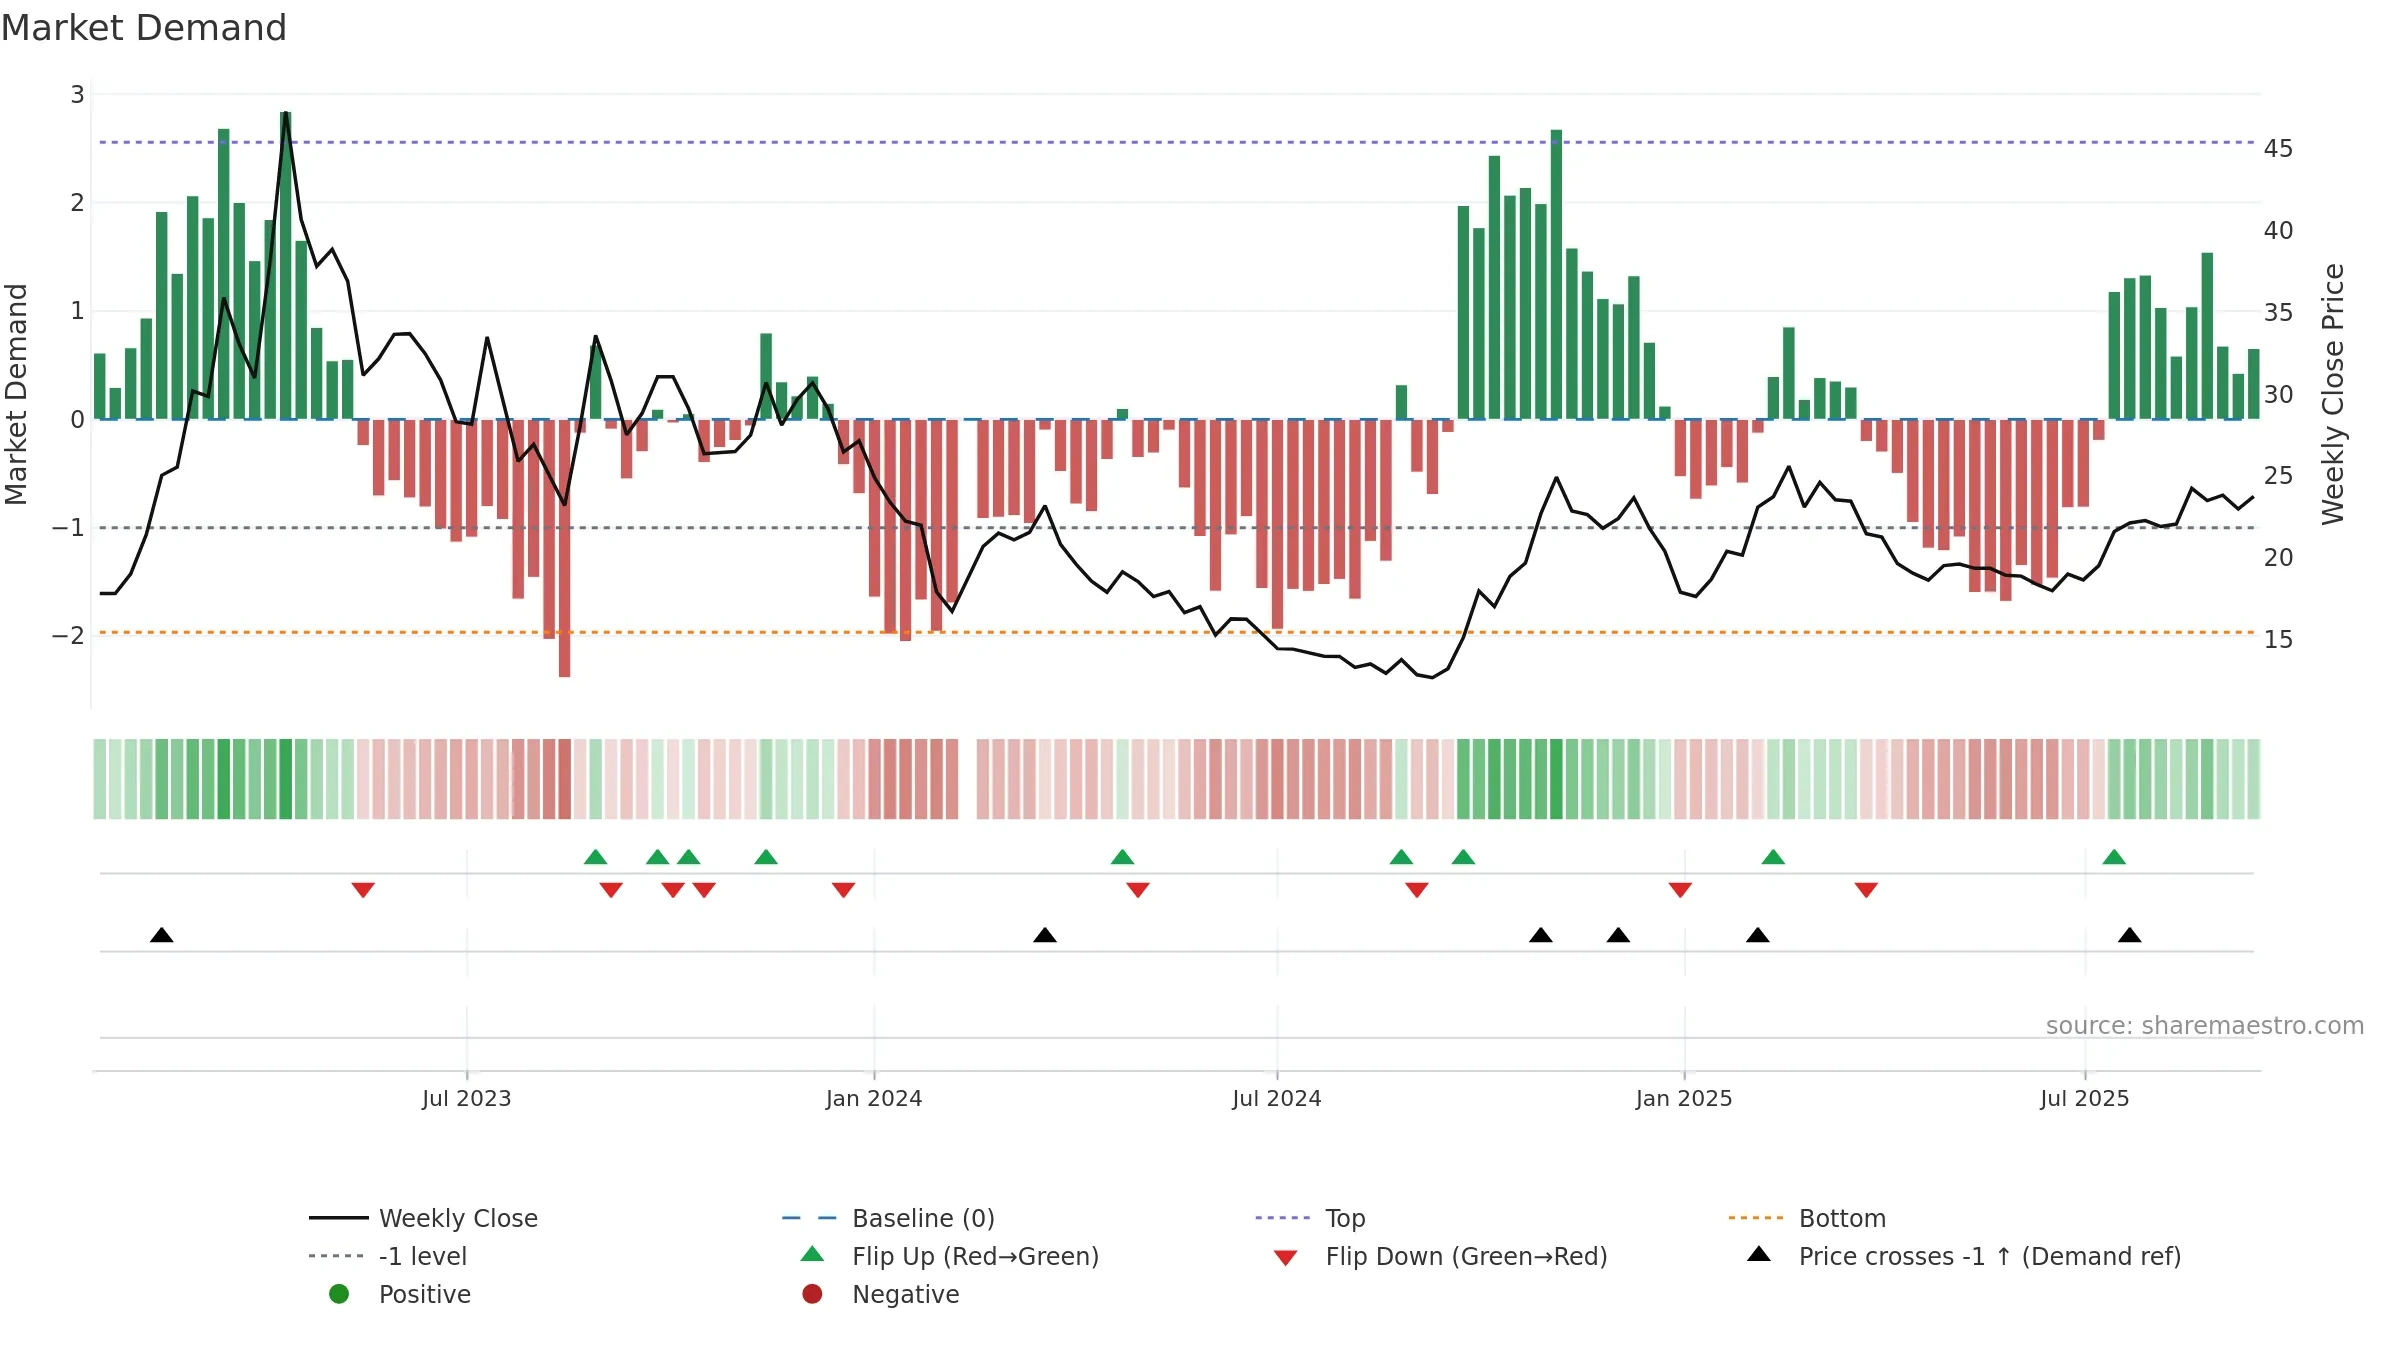2400x1350 pixels.
Task: Click the white gap in the heat strip
Action: [x=967, y=779]
